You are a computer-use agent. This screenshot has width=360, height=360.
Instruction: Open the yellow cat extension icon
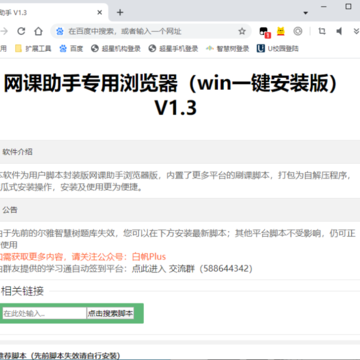click(x=281, y=31)
